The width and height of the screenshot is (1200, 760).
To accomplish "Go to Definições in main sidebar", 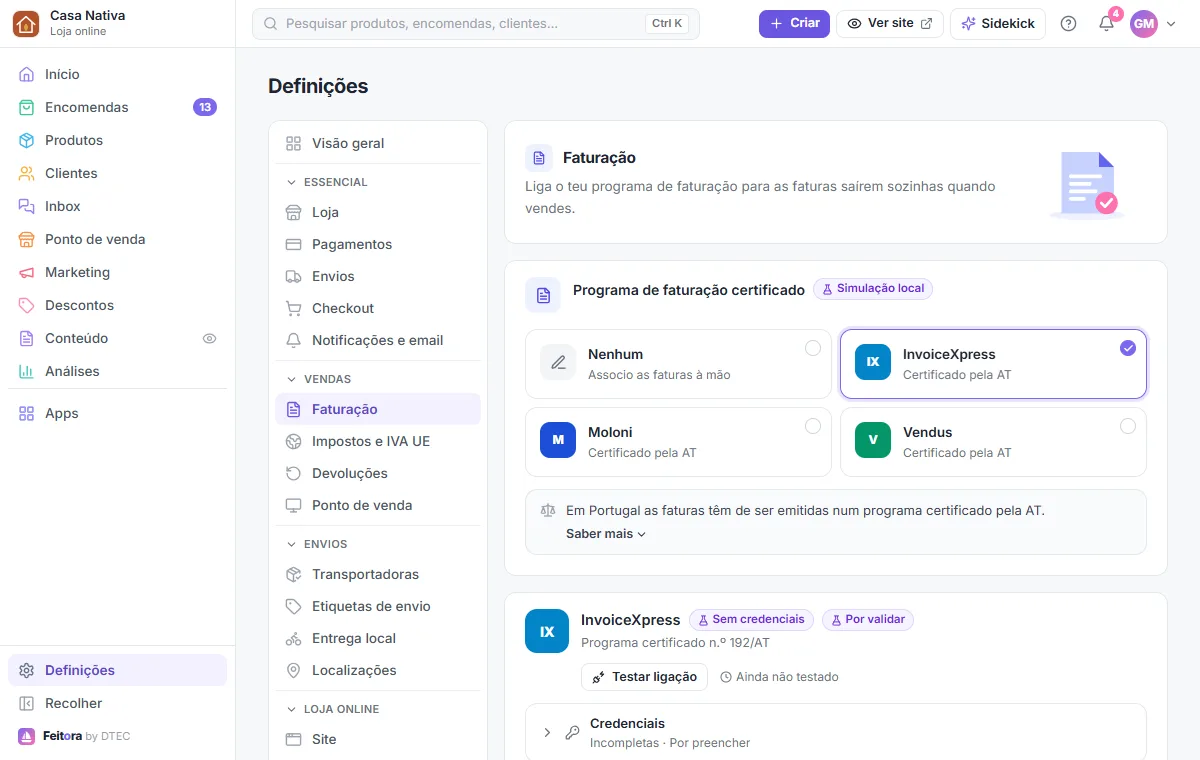I will (117, 670).
